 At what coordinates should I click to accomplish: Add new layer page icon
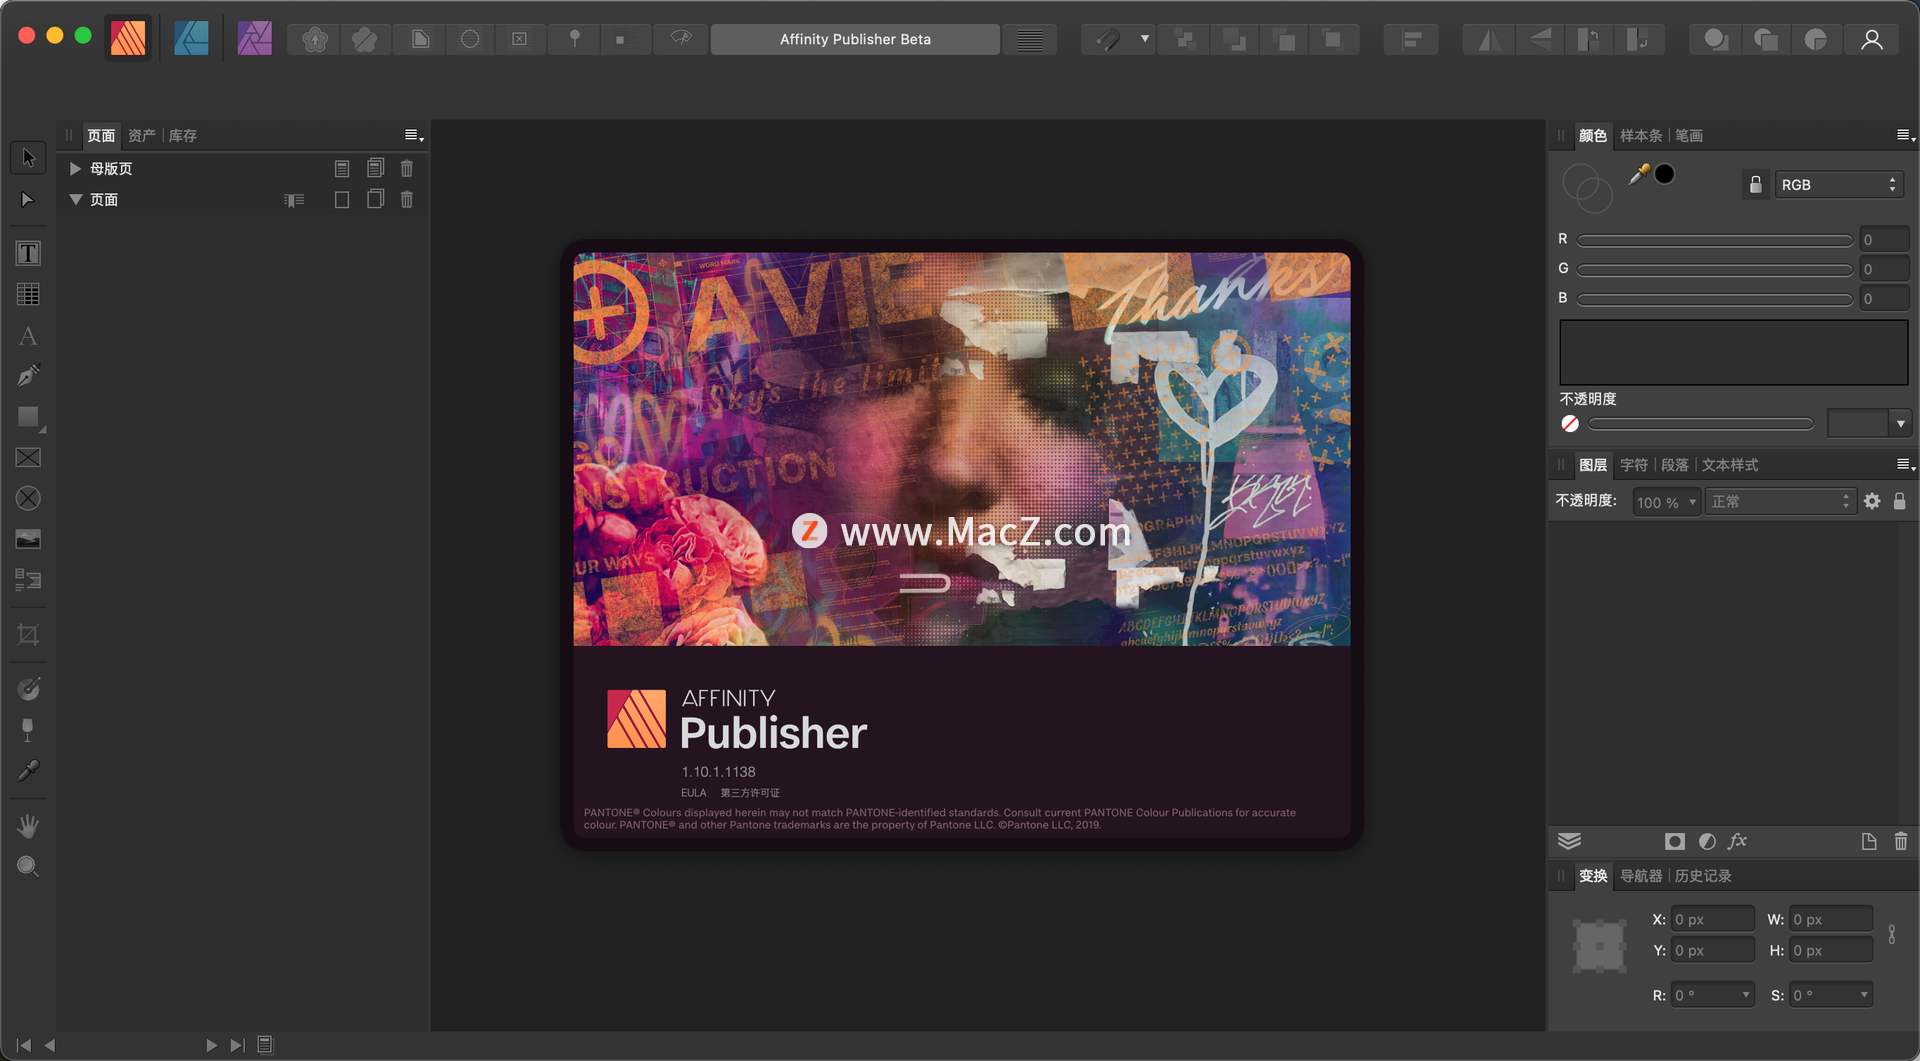(1868, 841)
